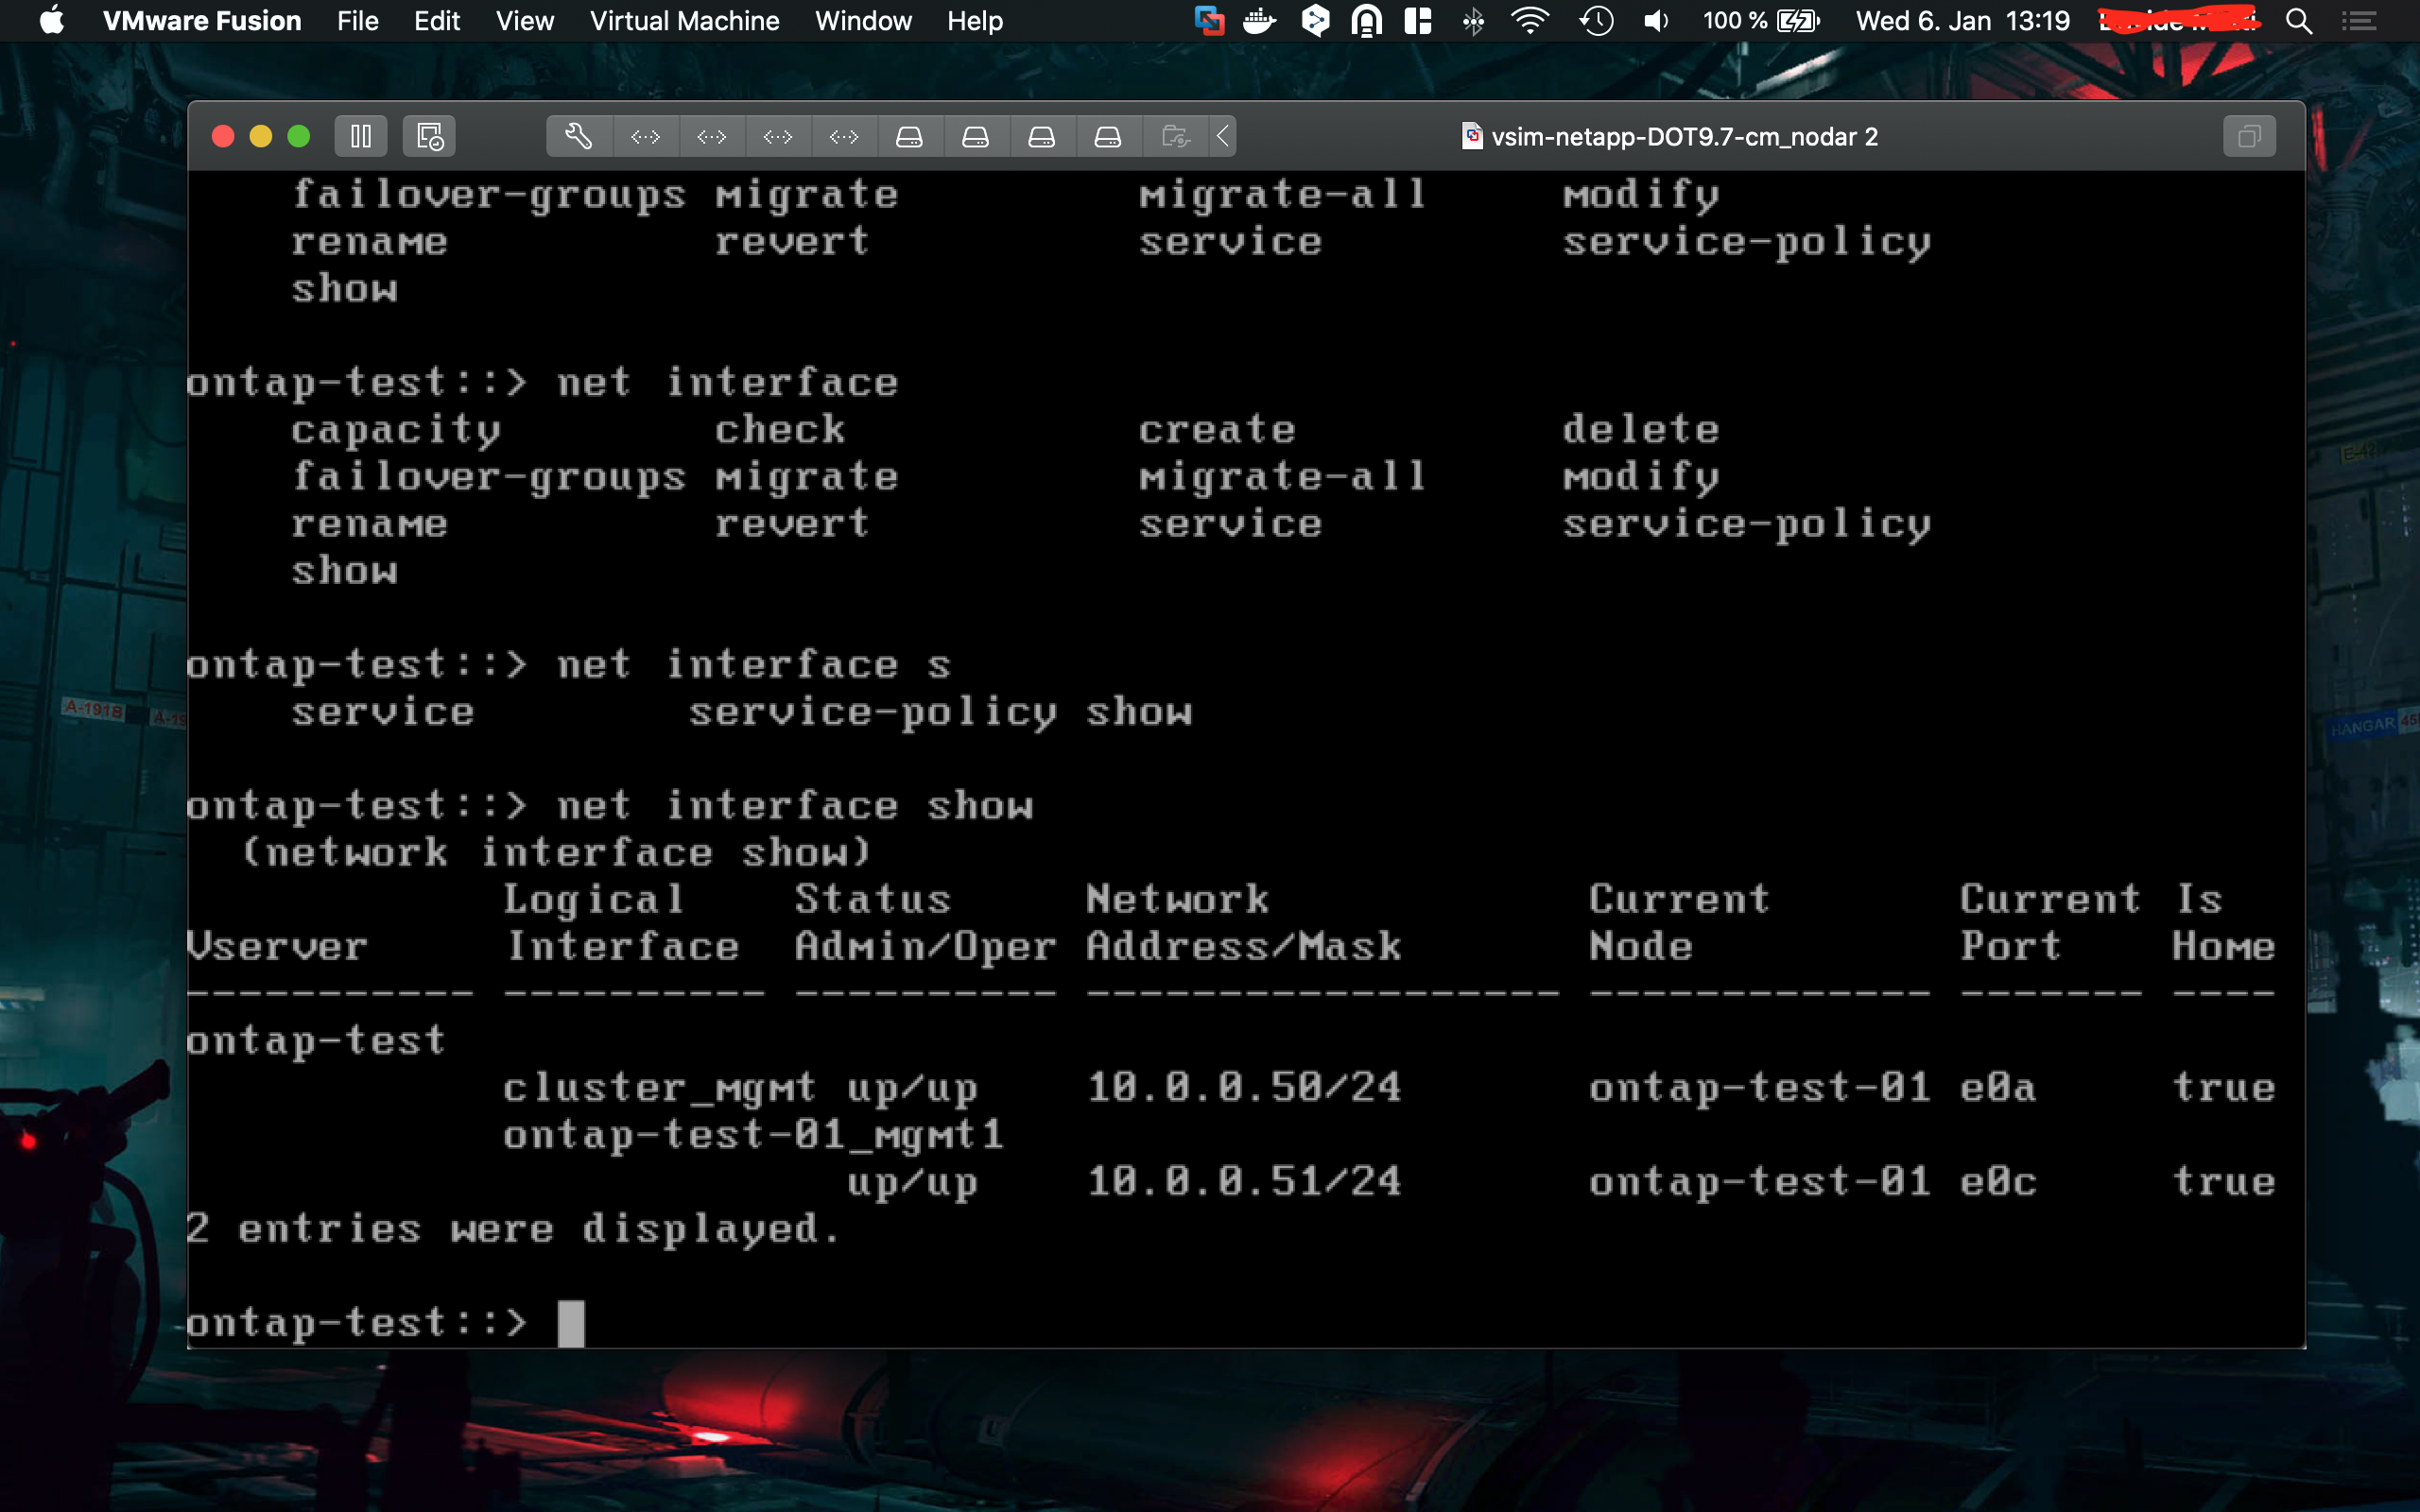The image size is (2420, 1512).
Task: Open virtual machine settings wrench icon
Action: (578, 136)
